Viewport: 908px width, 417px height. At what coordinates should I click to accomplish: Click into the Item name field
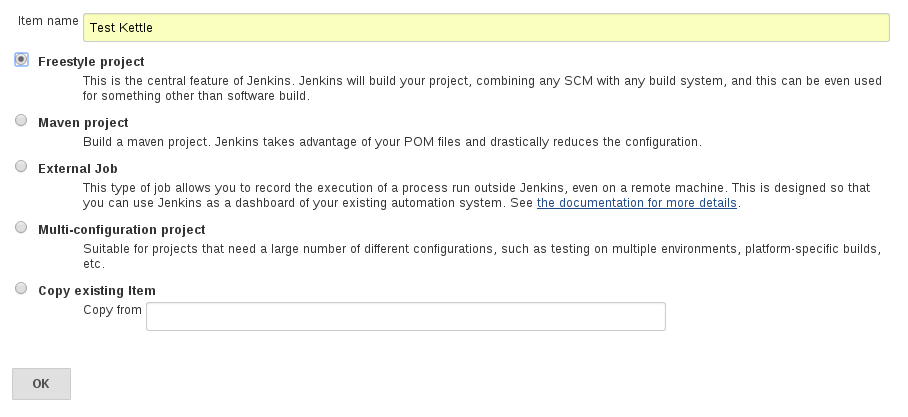[x=486, y=28]
